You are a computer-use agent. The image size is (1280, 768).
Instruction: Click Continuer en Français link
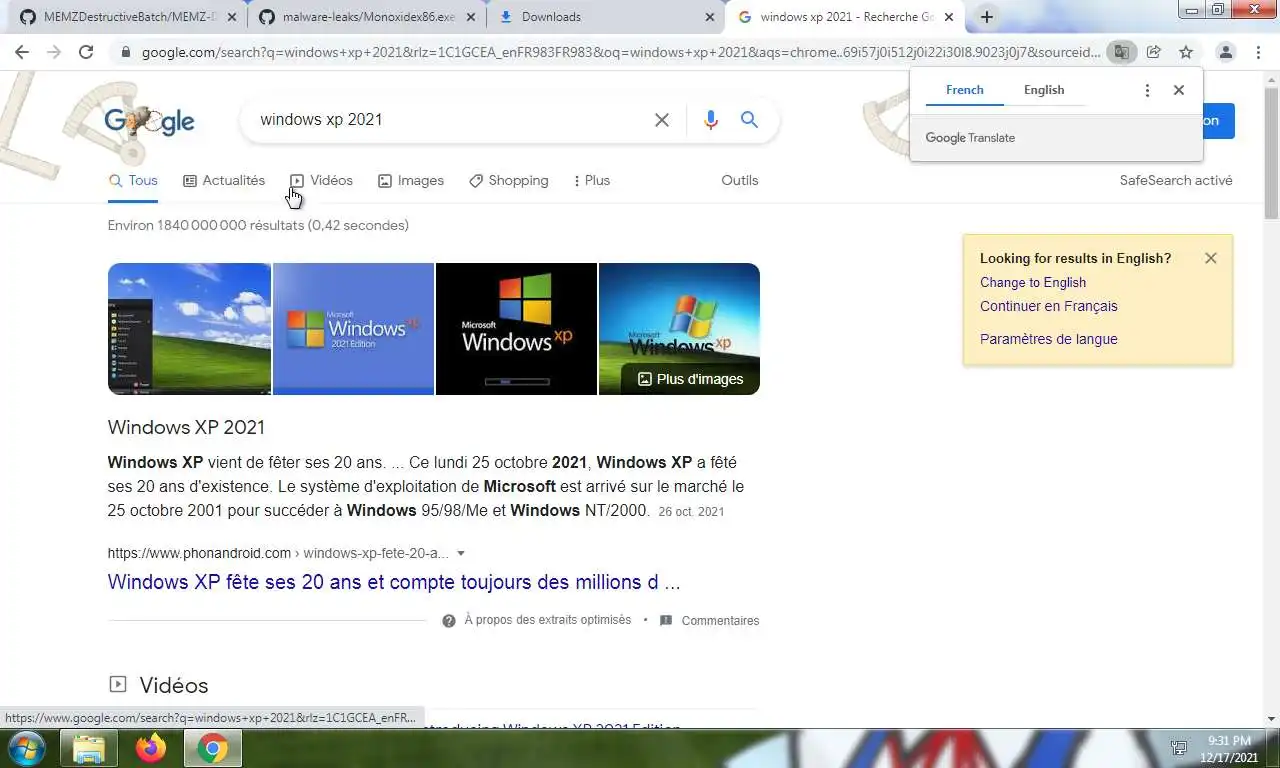[1049, 307]
